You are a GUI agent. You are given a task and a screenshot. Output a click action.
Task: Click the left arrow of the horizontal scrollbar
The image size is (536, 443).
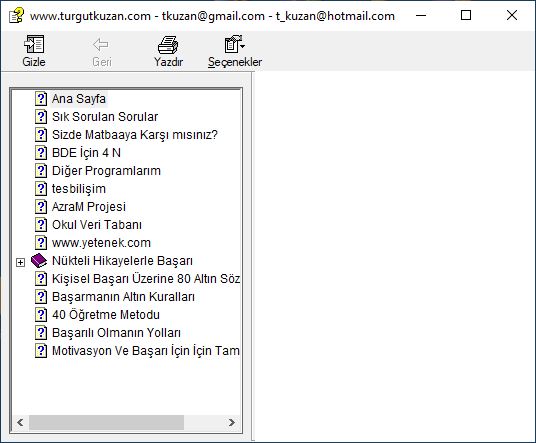tap(20, 422)
